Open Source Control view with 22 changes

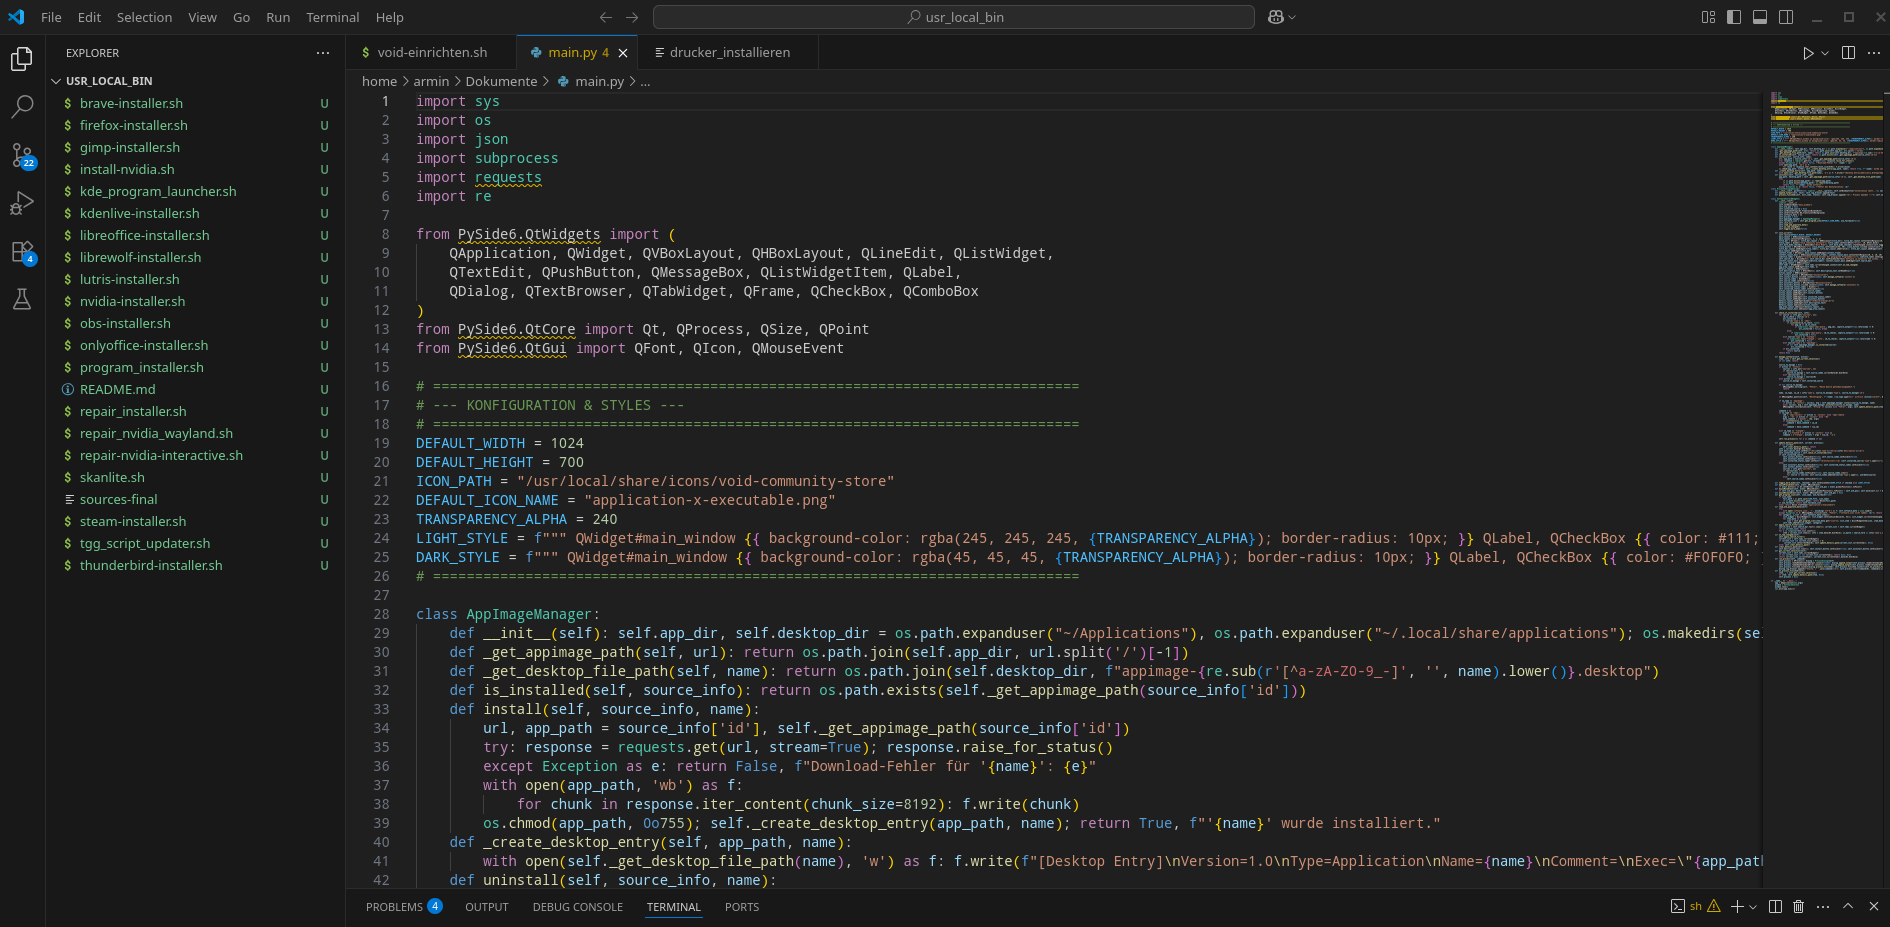22,155
